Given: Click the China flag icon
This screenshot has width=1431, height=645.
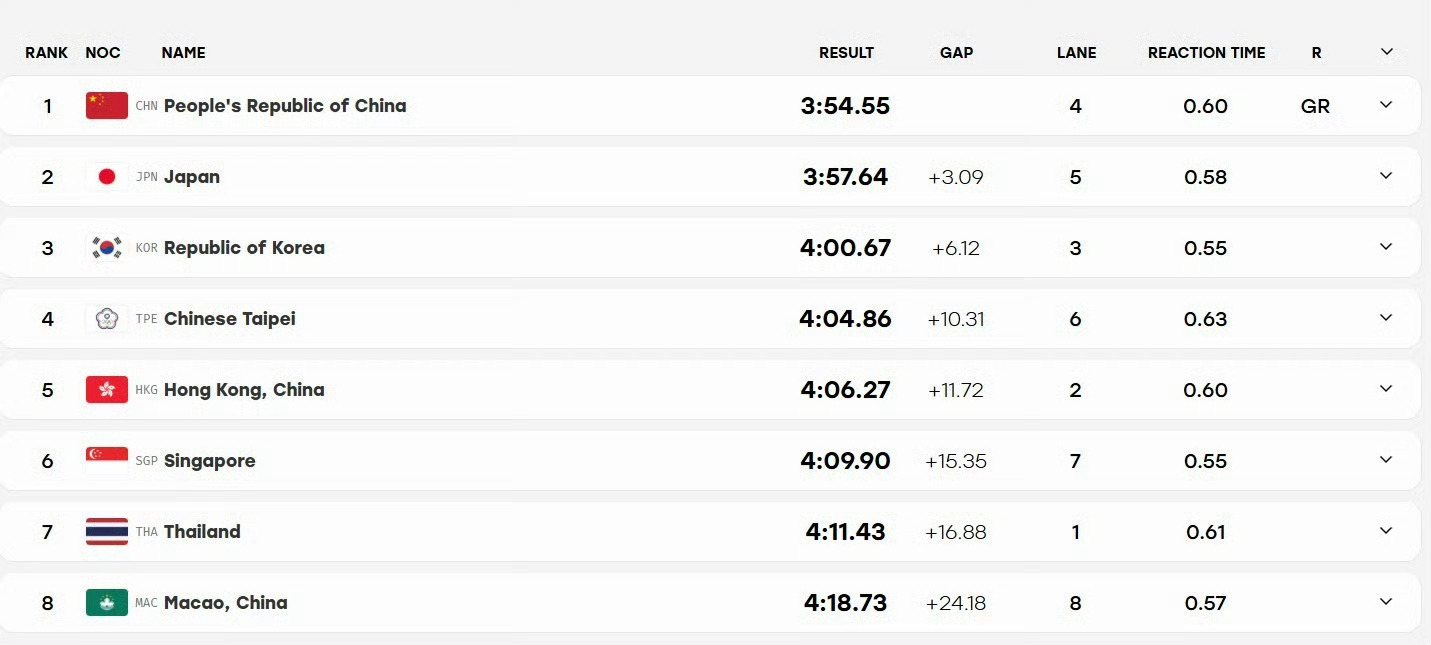Looking at the screenshot, I should [107, 106].
